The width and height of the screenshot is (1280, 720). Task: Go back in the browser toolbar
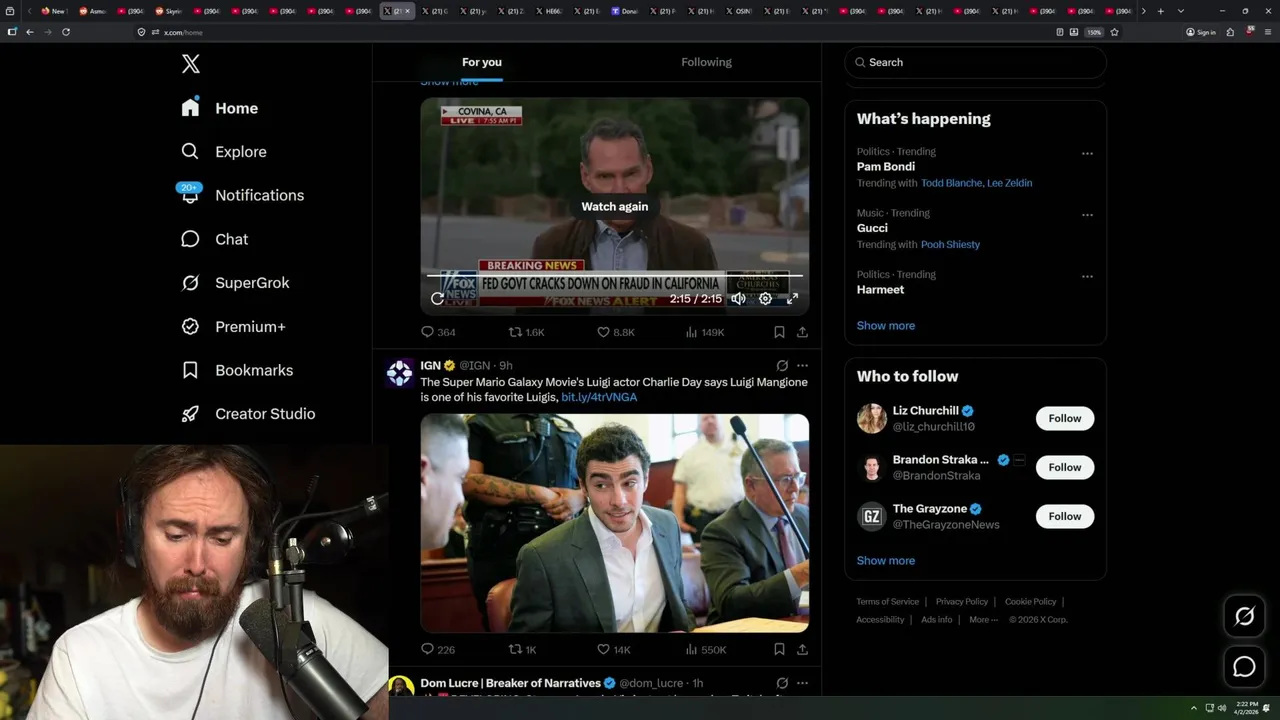click(30, 32)
